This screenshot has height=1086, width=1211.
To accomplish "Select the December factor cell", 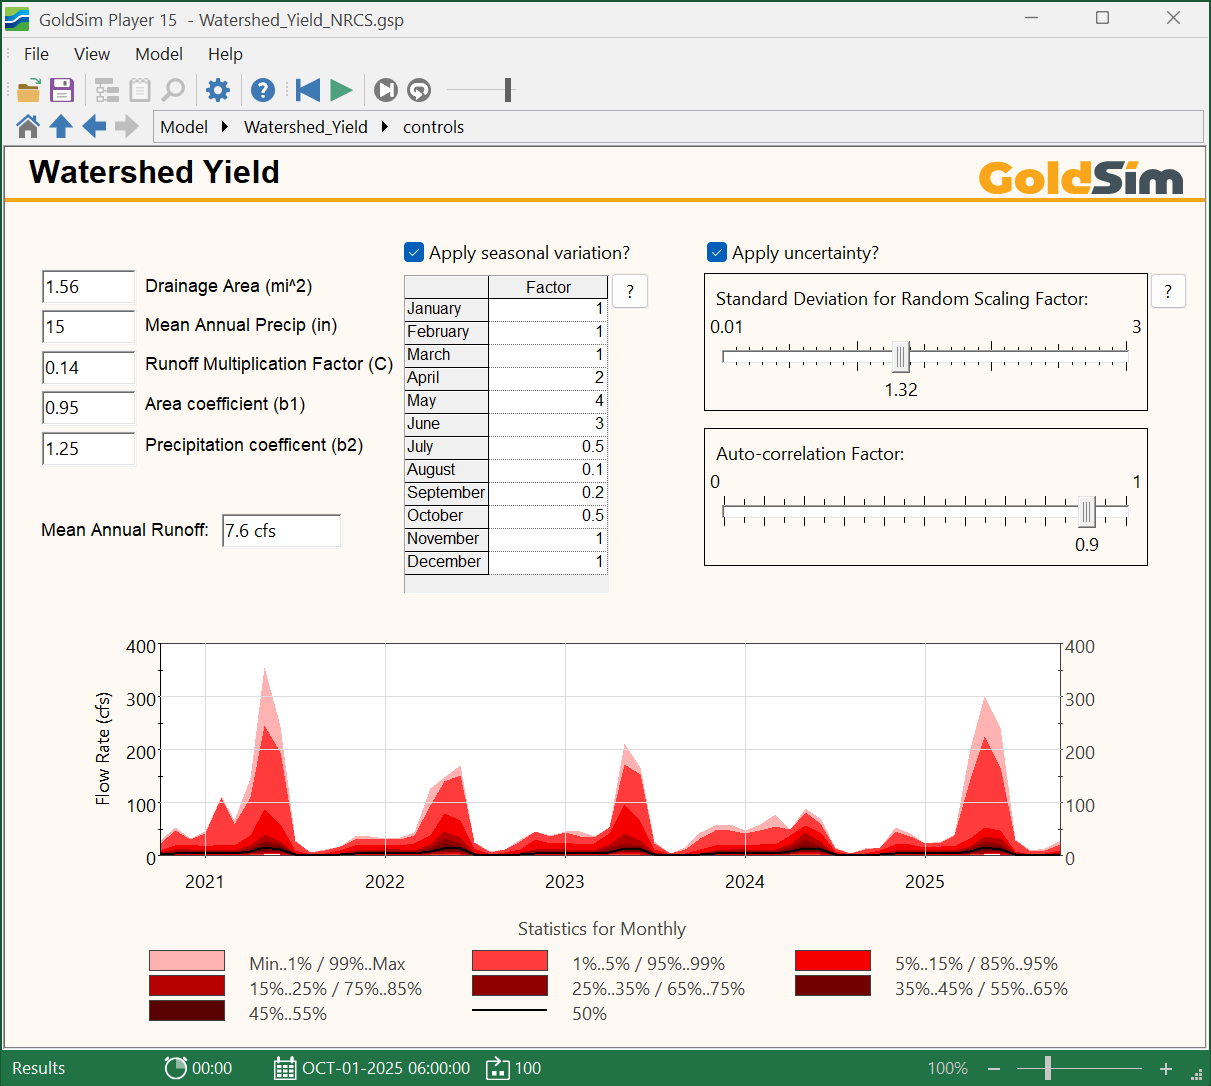I will tap(548, 562).
